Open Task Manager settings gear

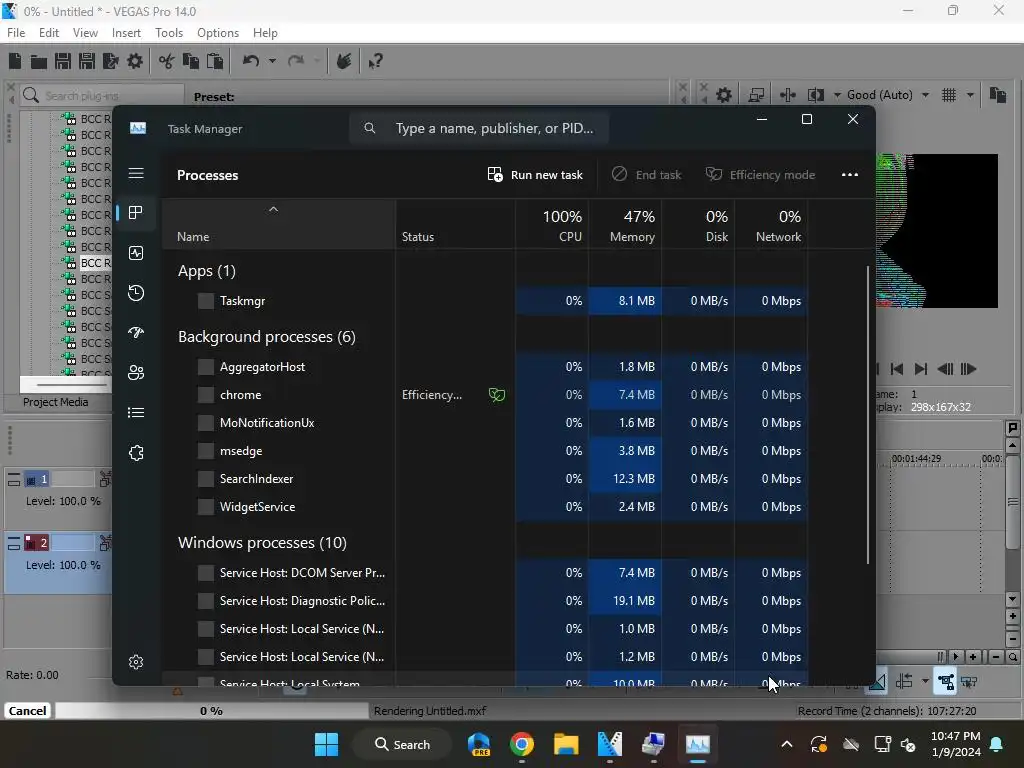click(x=136, y=662)
